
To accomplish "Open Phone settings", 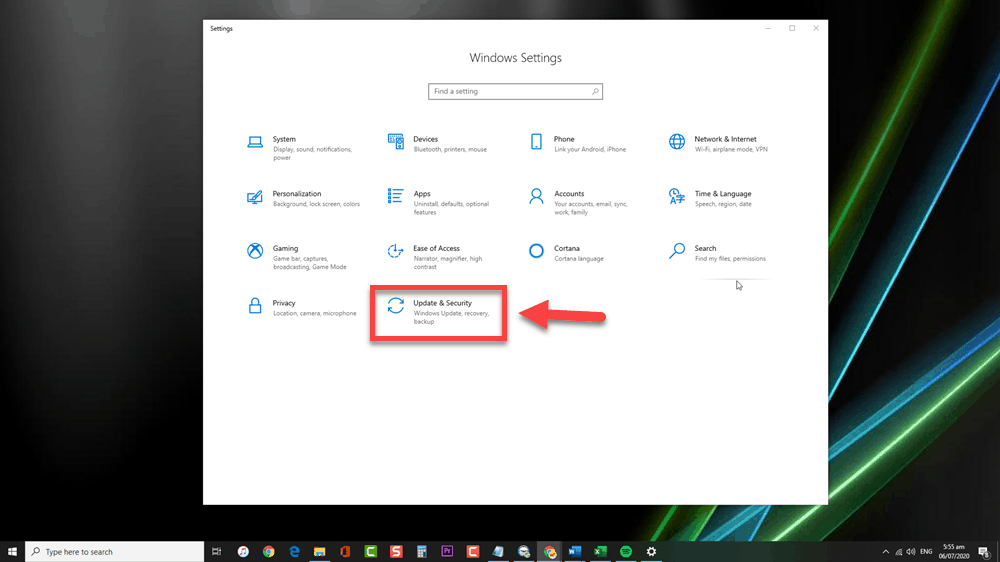I will tap(578, 144).
